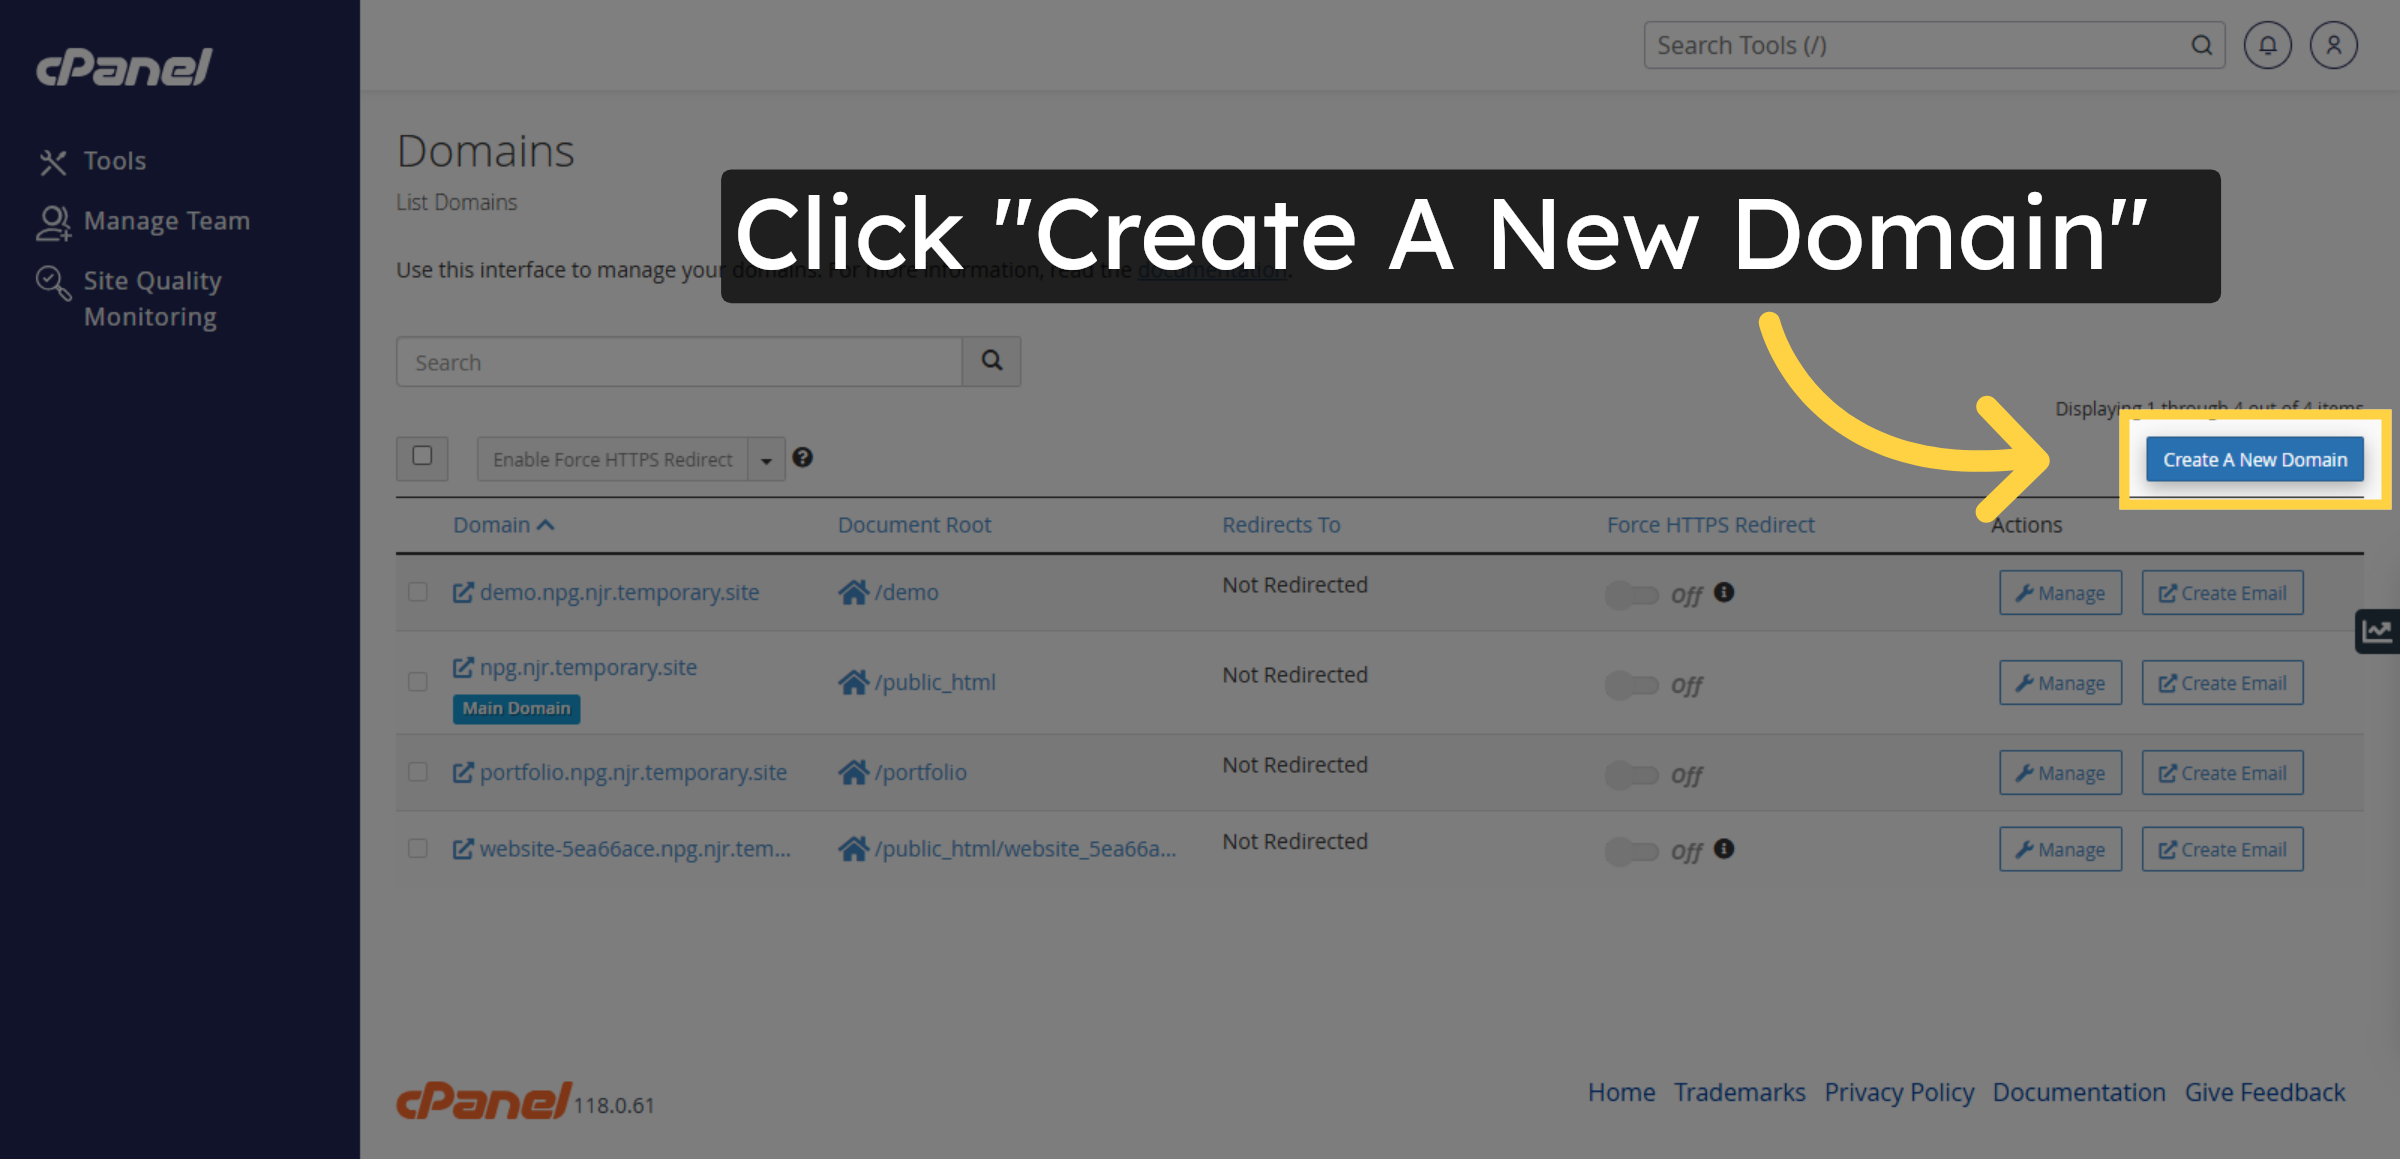The image size is (2400, 1159).
Task: Toggle Force HTTPS for npg.njr.temporary.site
Action: [x=1632, y=685]
